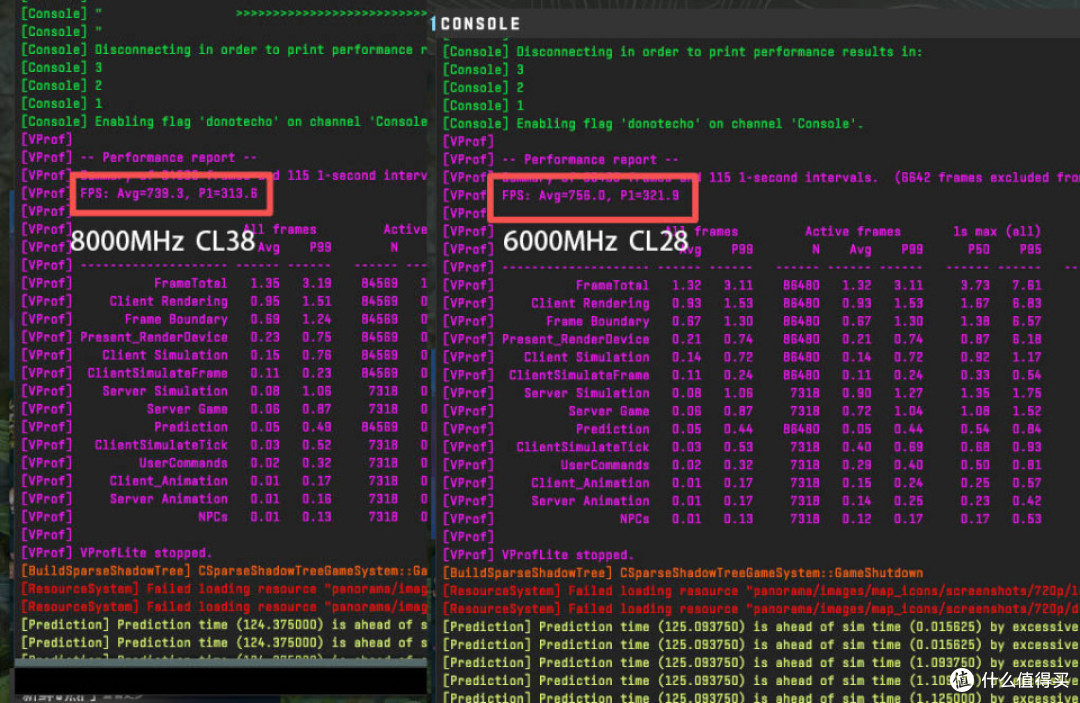This screenshot has width=1080, height=703.
Task: Click the FrameTotal row with Avg 1.35
Action: [x=225, y=283]
